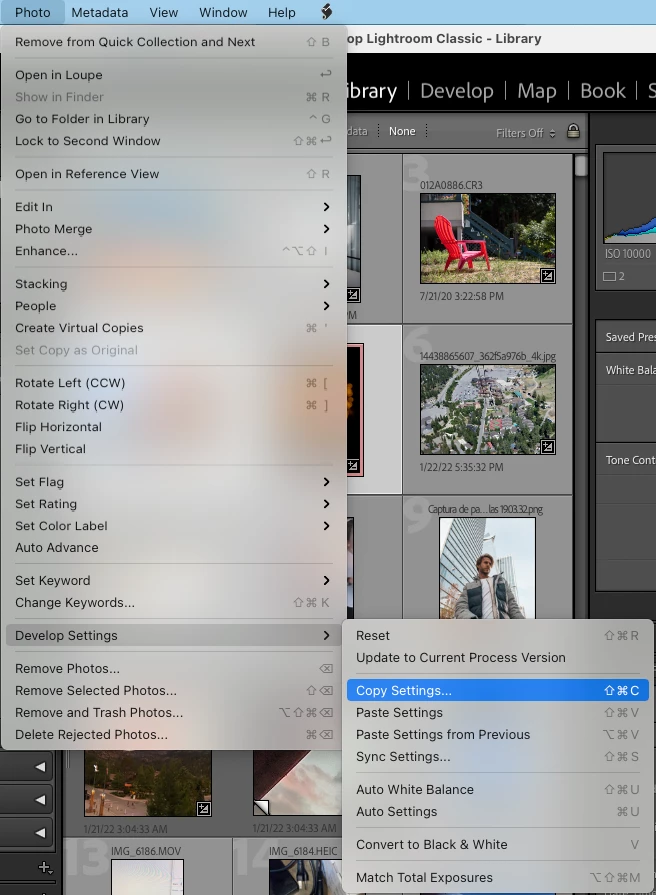Screen dimensions: 656x895
Task: Select Remove Photos...
Action: pos(172,668)
